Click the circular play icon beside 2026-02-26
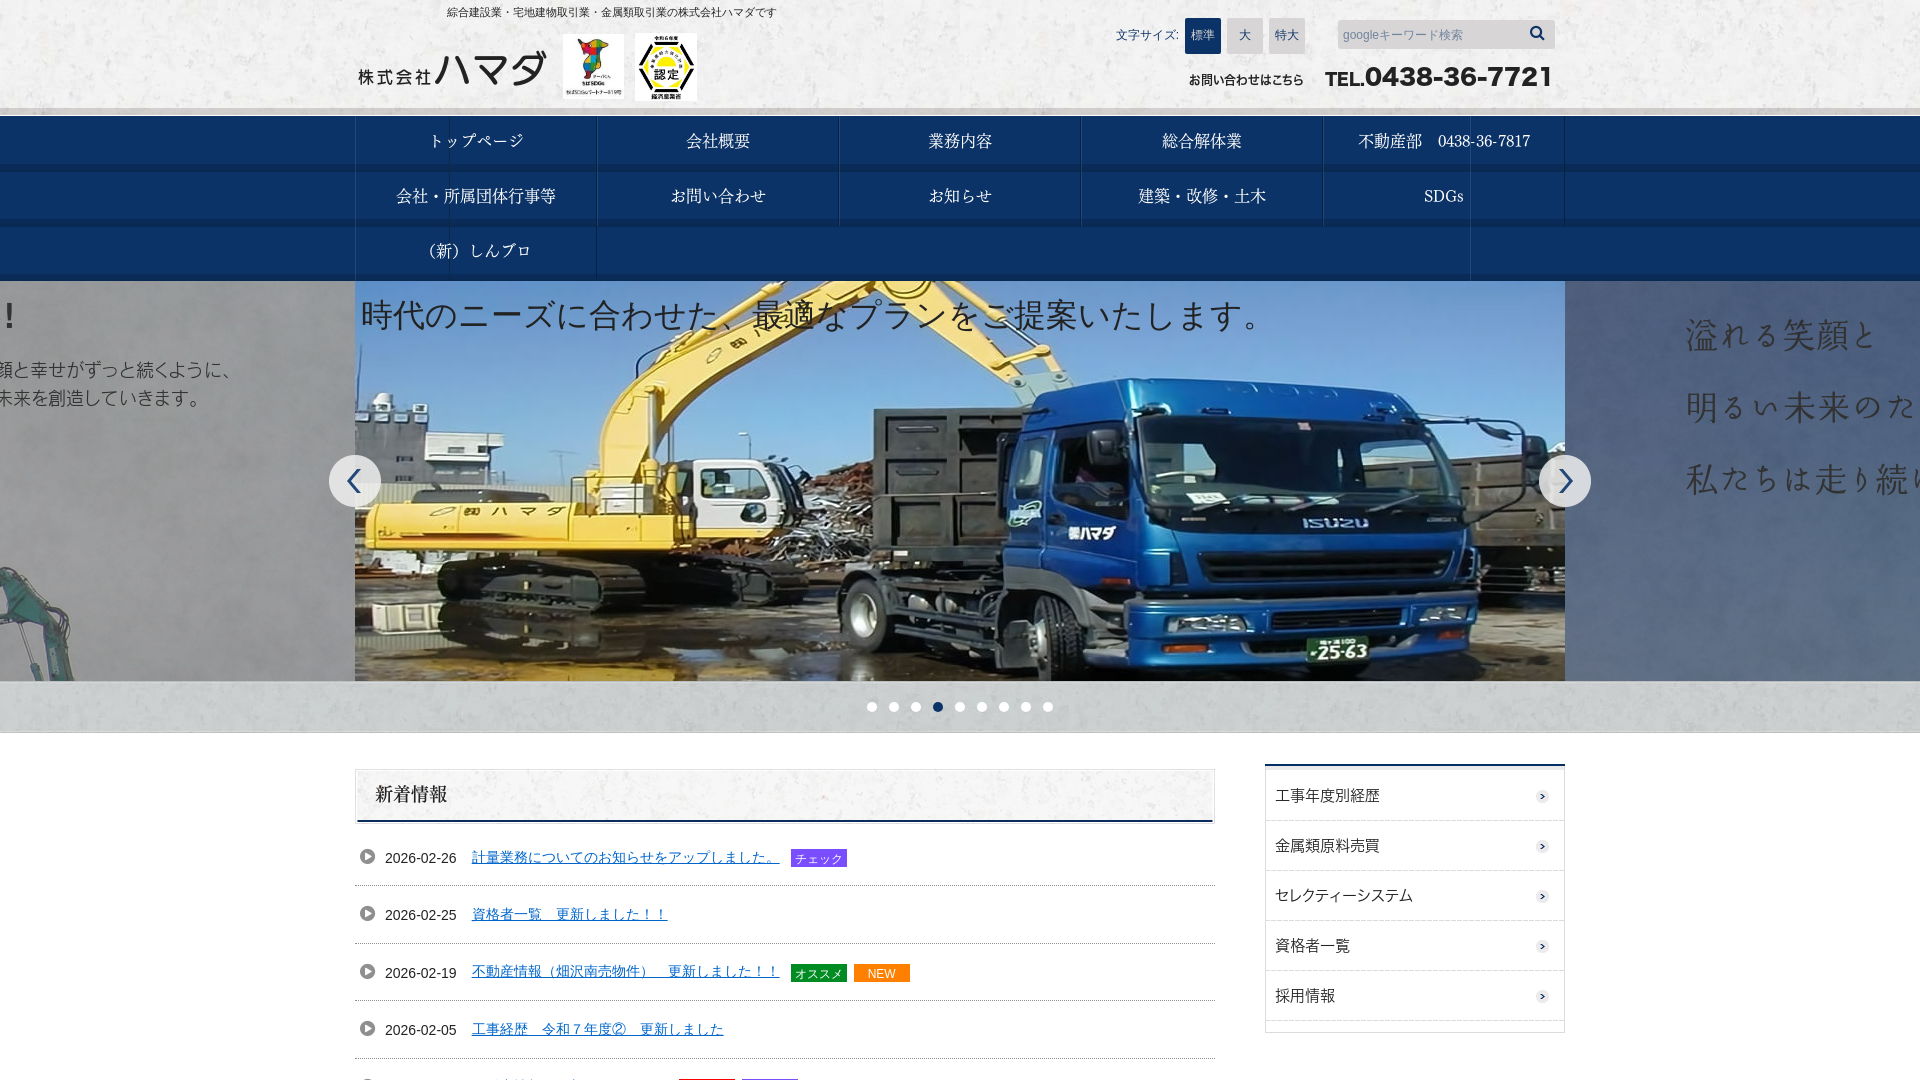 368,857
